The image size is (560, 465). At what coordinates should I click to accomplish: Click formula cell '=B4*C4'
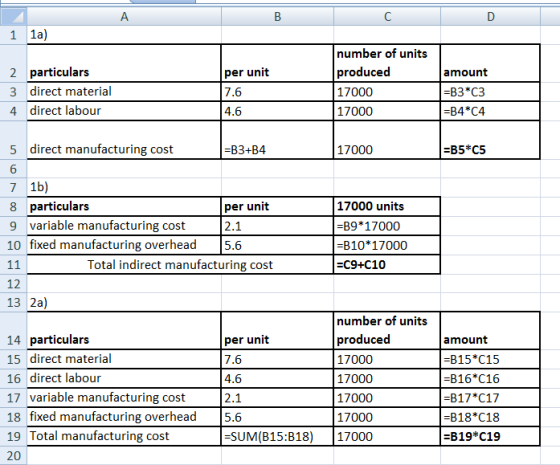coord(490,111)
